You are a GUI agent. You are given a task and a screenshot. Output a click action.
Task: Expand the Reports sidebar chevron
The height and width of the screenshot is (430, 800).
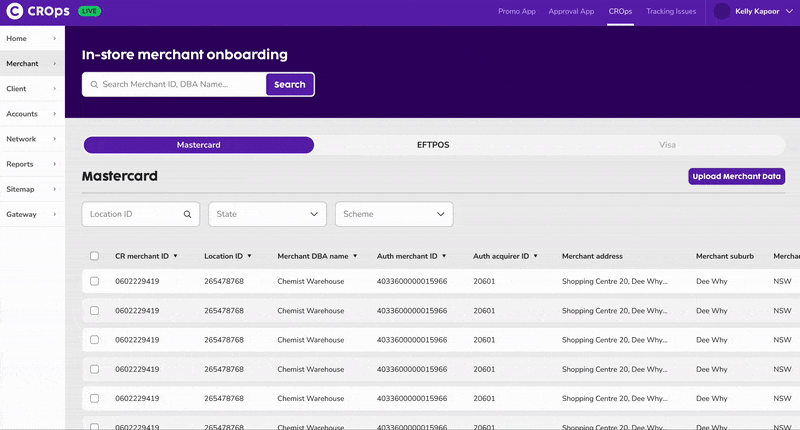pyautogui.click(x=55, y=164)
